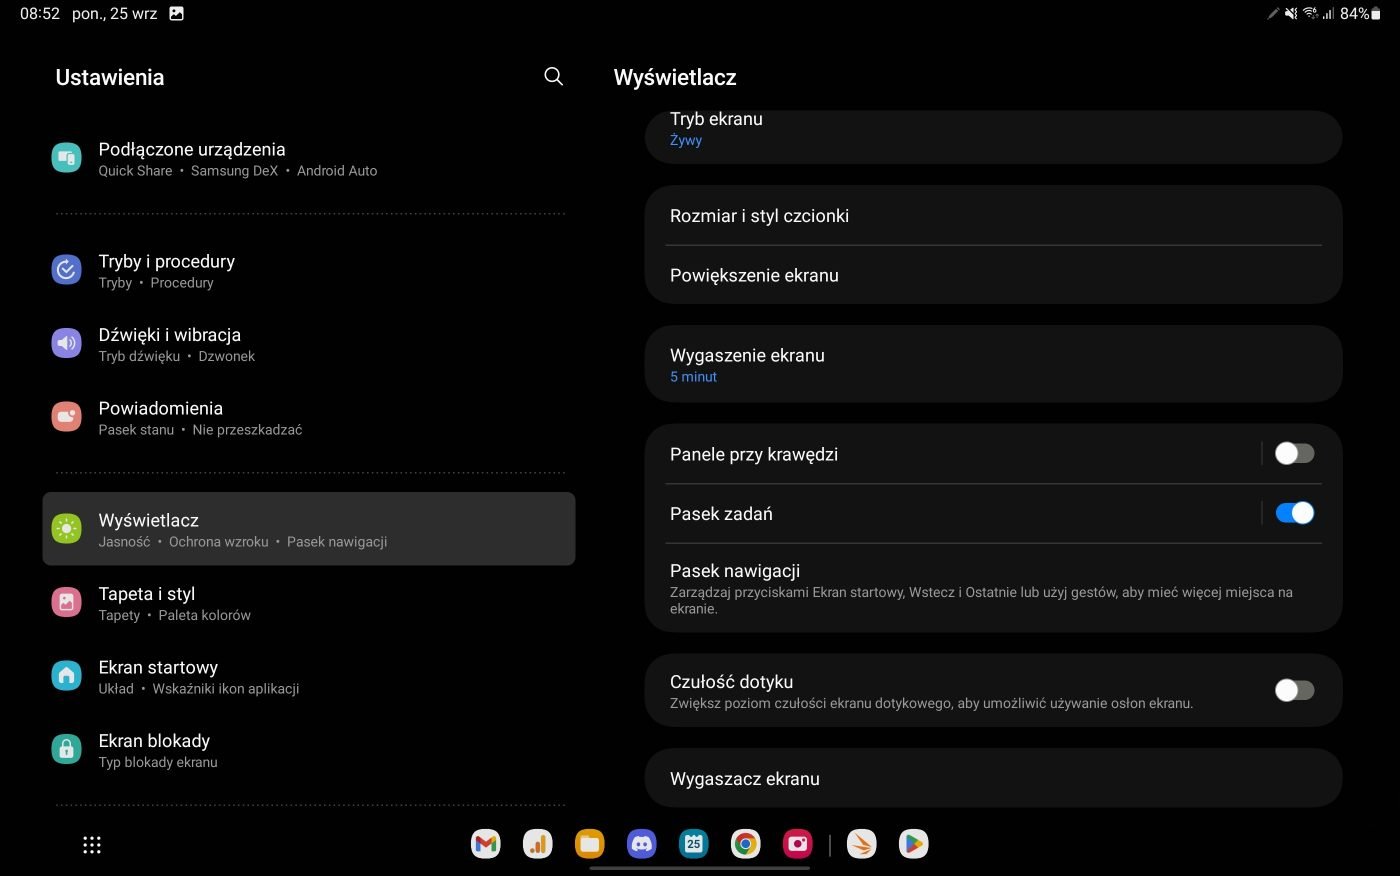Launch Google Play Store from the taskbar
The width and height of the screenshot is (1400, 876).
pyautogui.click(x=914, y=844)
